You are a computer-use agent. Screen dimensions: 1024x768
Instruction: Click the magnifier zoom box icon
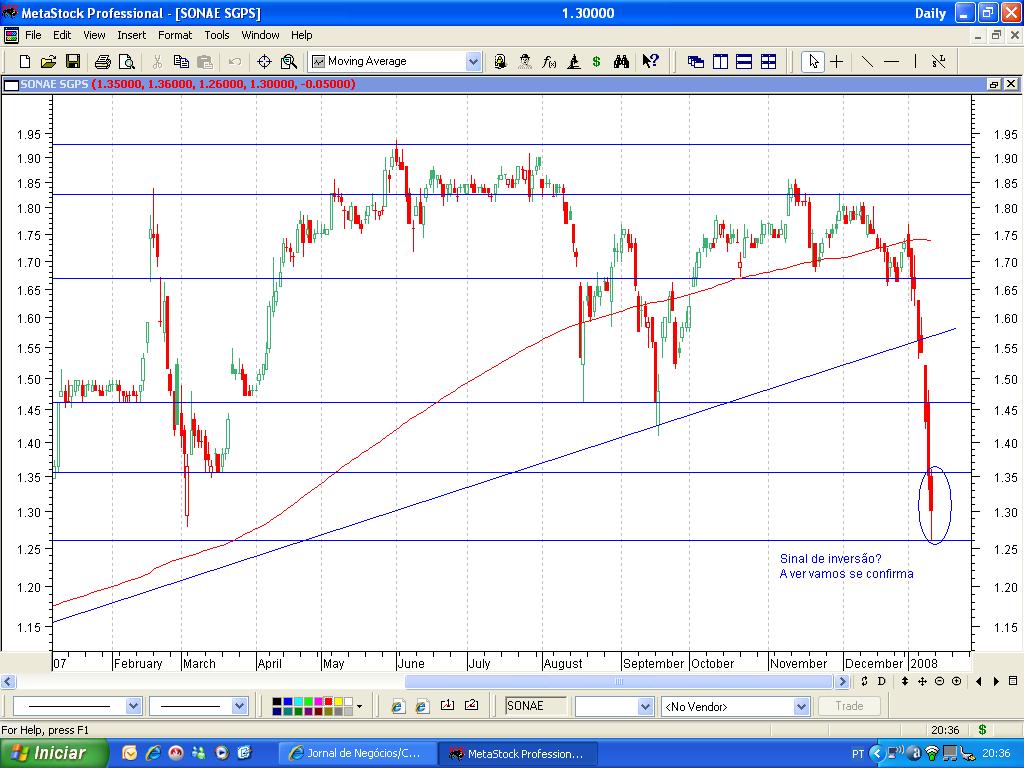tap(289, 61)
